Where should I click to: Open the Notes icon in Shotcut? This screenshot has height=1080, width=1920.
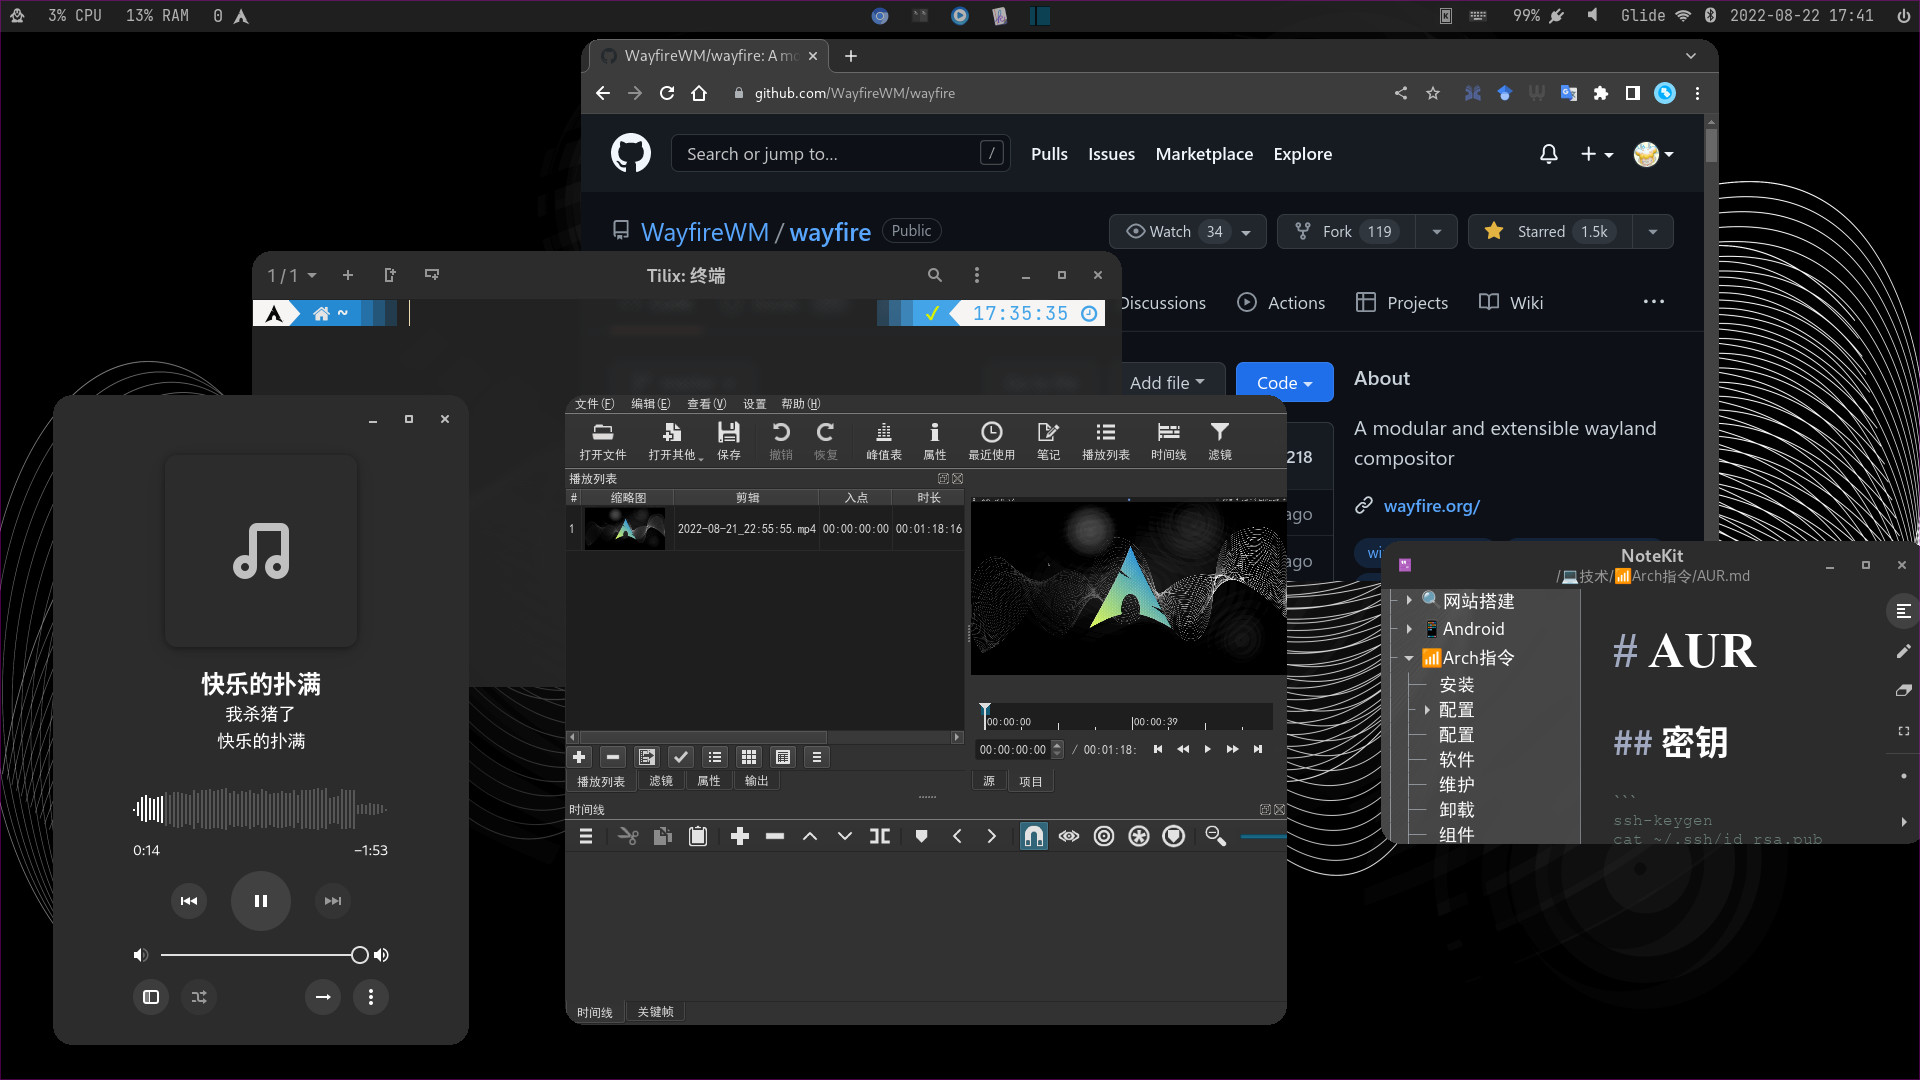[x=1048, y=432]
